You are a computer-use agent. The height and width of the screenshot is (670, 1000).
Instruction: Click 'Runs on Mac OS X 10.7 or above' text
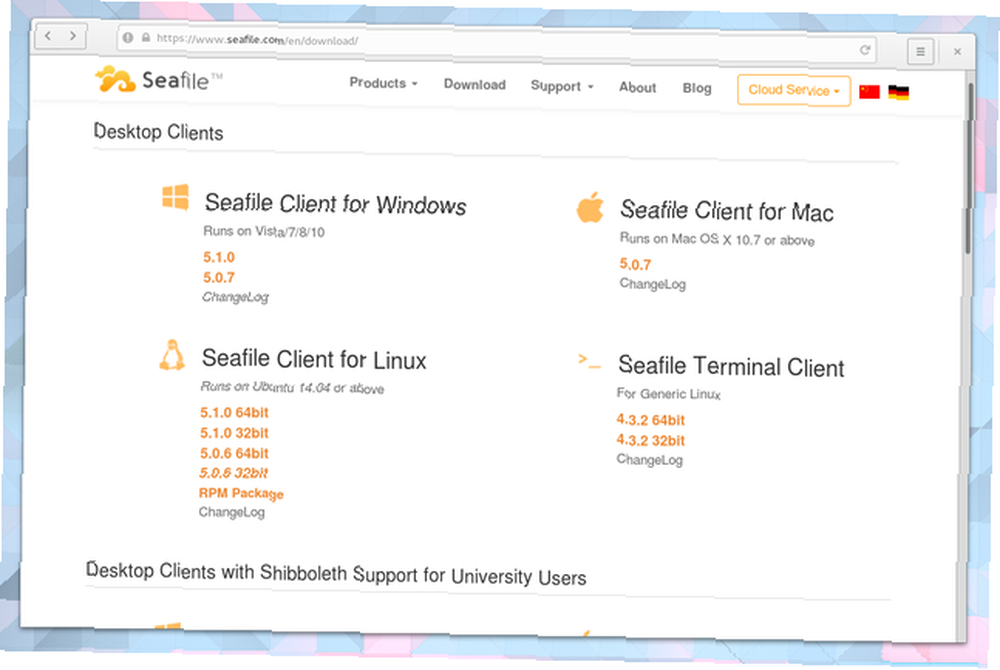tap(717, 239)
